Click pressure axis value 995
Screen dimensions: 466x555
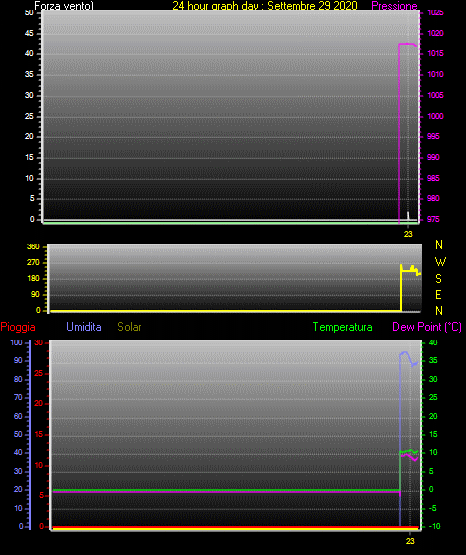(433, 136)
